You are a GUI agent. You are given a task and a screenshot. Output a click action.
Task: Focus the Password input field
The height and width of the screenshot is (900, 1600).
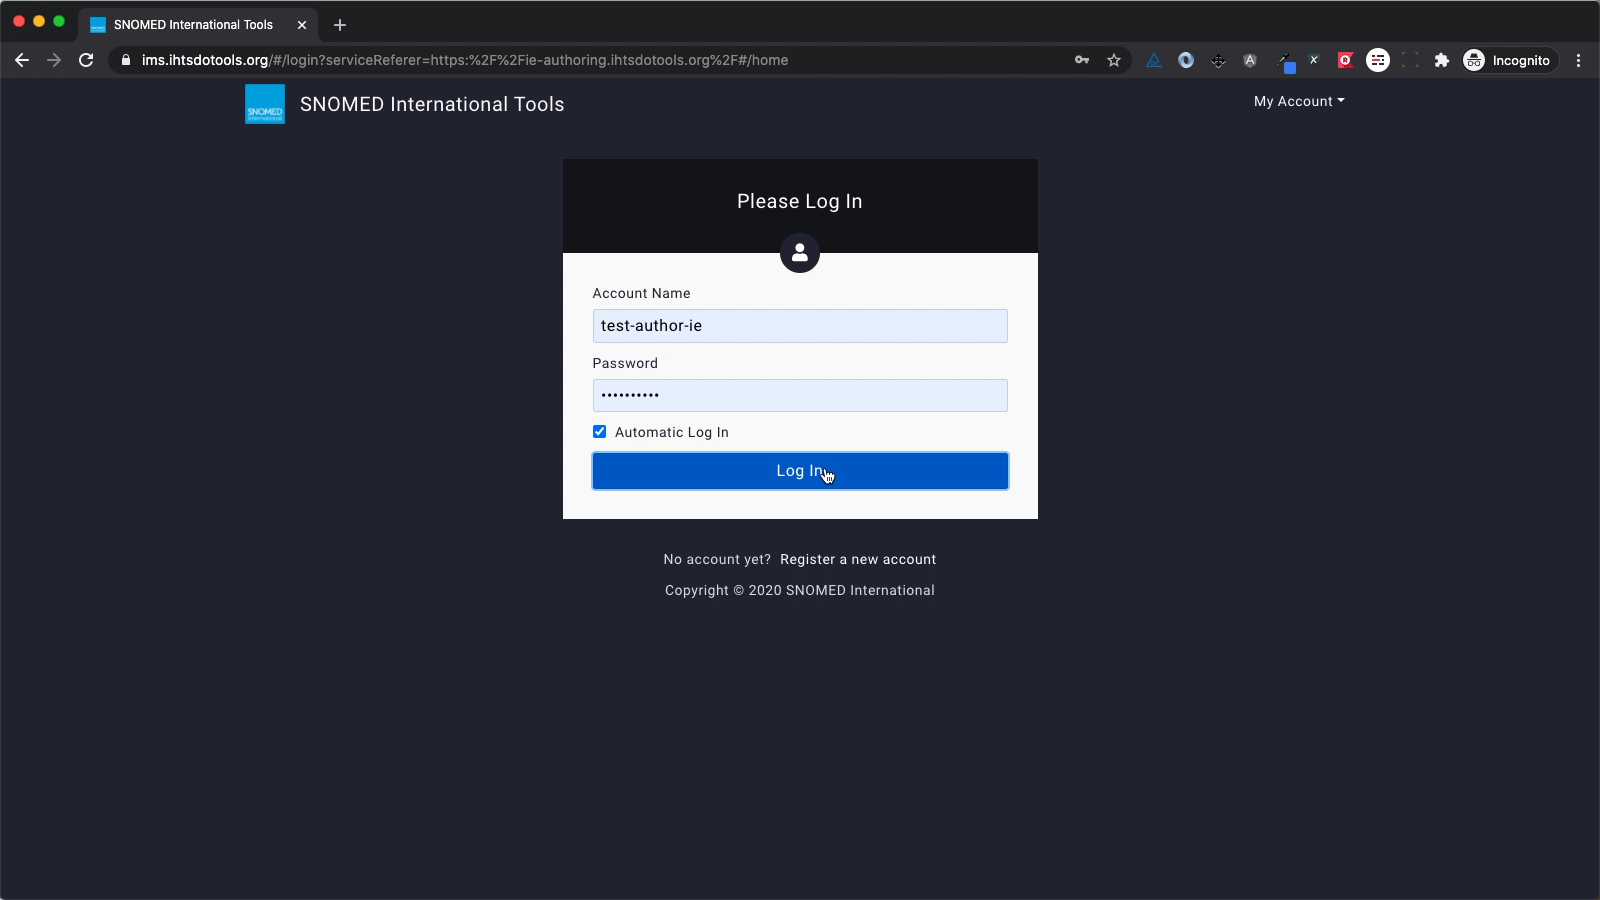800,395
